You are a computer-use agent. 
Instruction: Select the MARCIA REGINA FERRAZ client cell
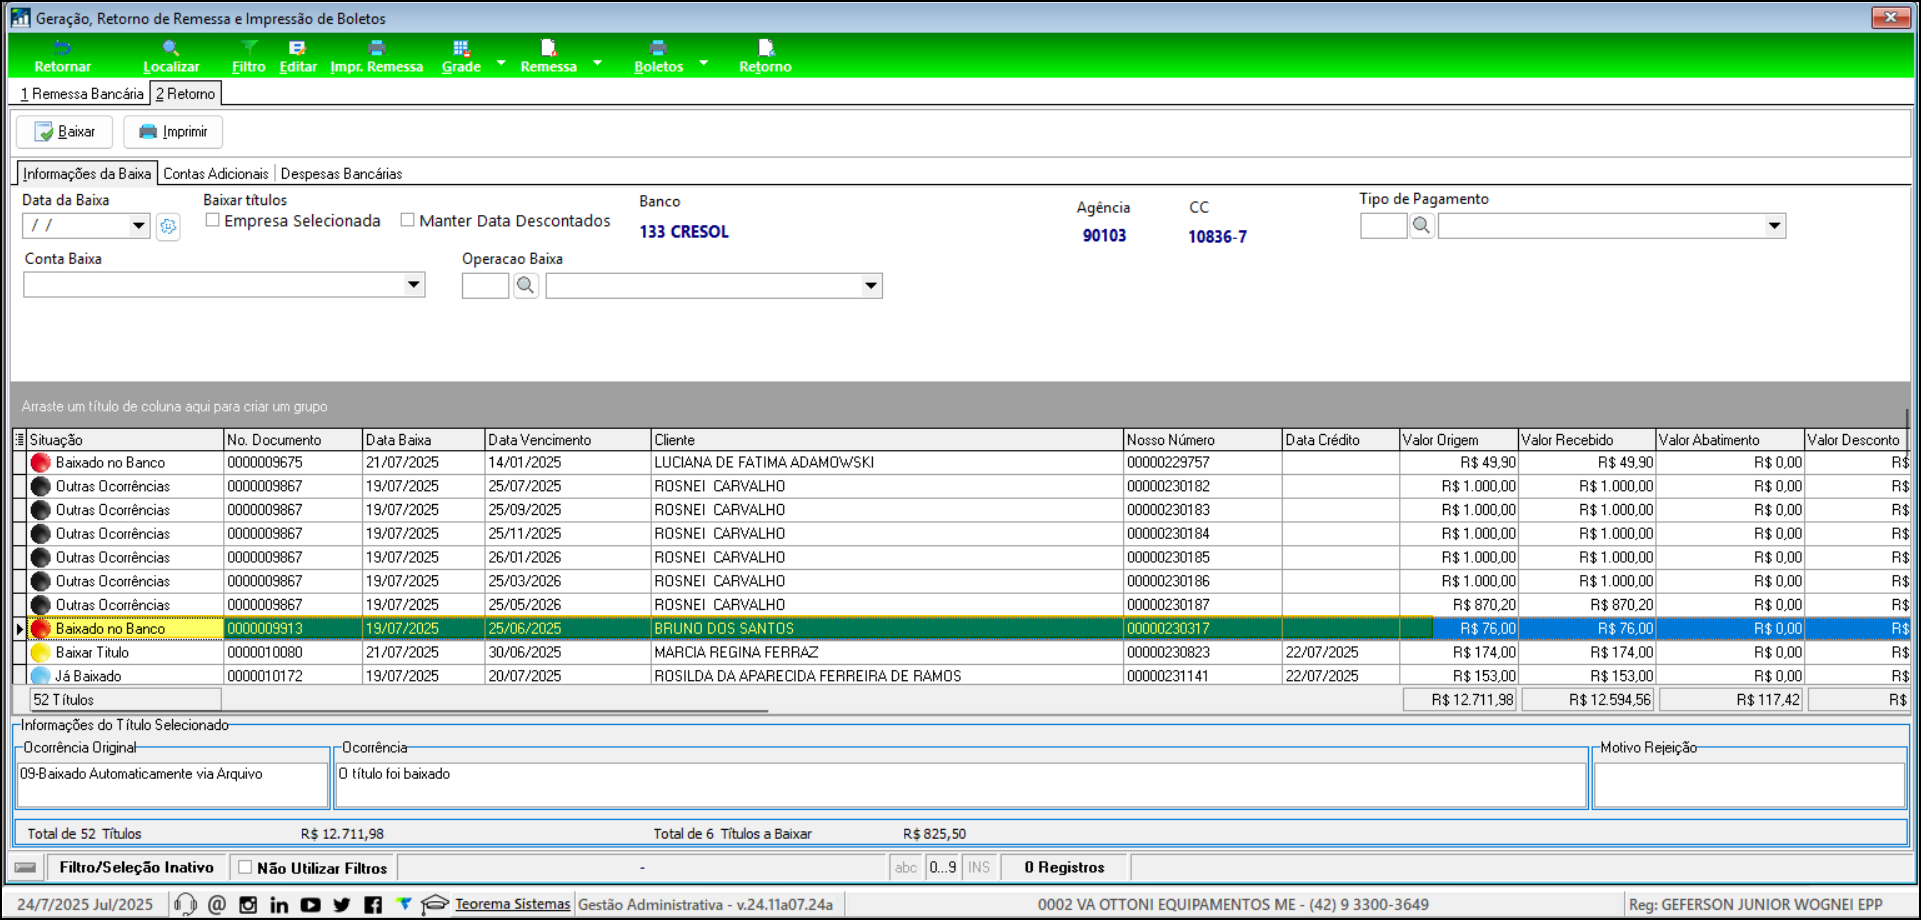(887, 652)
